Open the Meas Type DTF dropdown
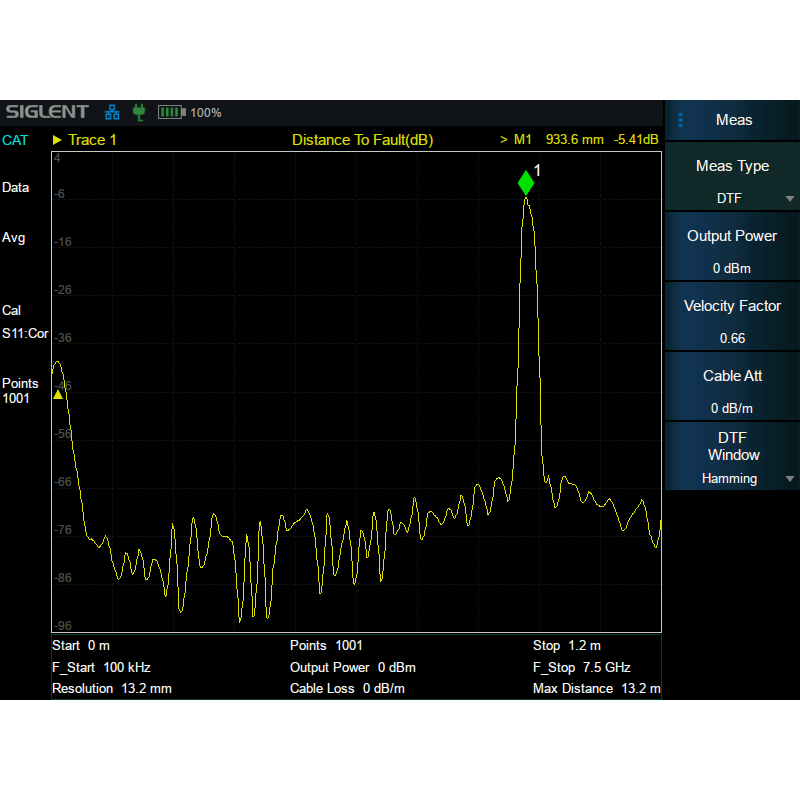This screenshot has width=800, height=800. point(732,181)
